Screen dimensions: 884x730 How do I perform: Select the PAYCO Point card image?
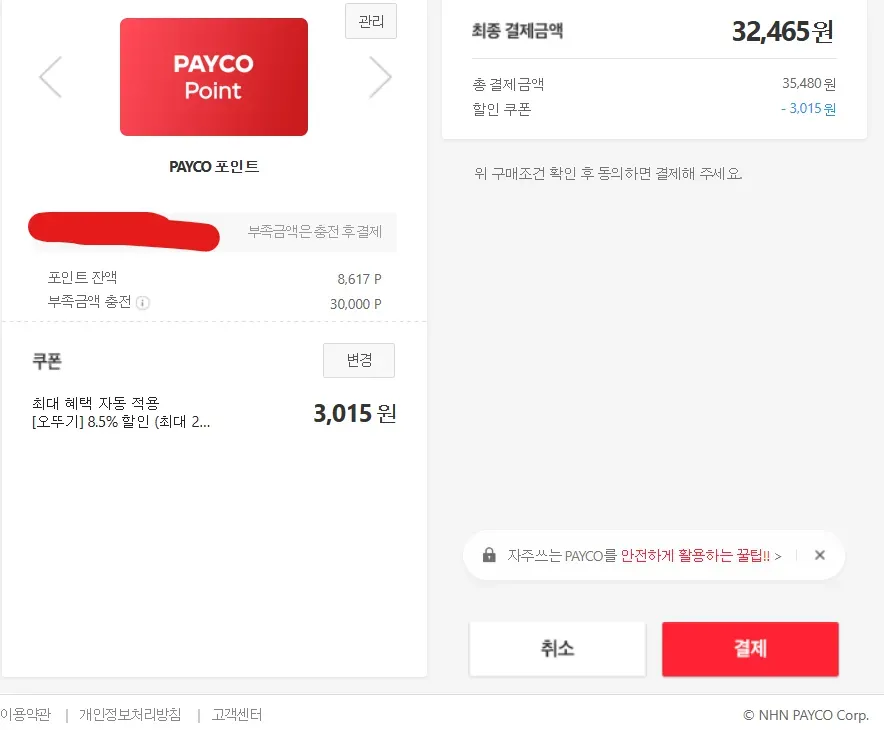[x=214, y=77]
